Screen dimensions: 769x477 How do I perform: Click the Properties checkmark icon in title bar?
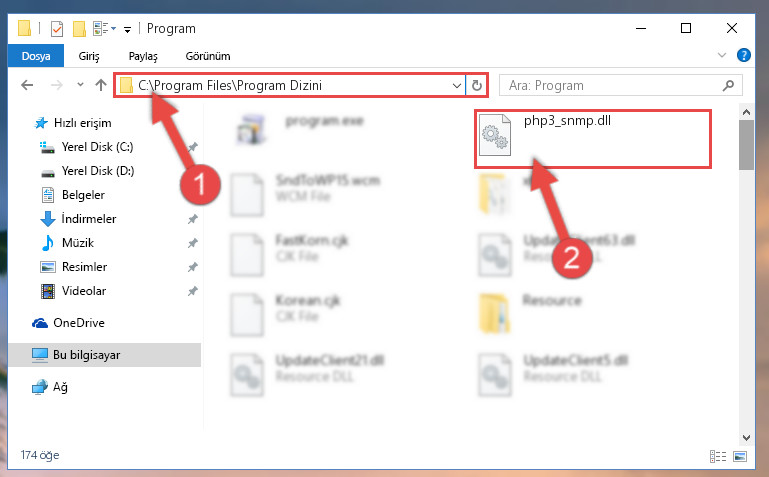[x=57, y=29]
